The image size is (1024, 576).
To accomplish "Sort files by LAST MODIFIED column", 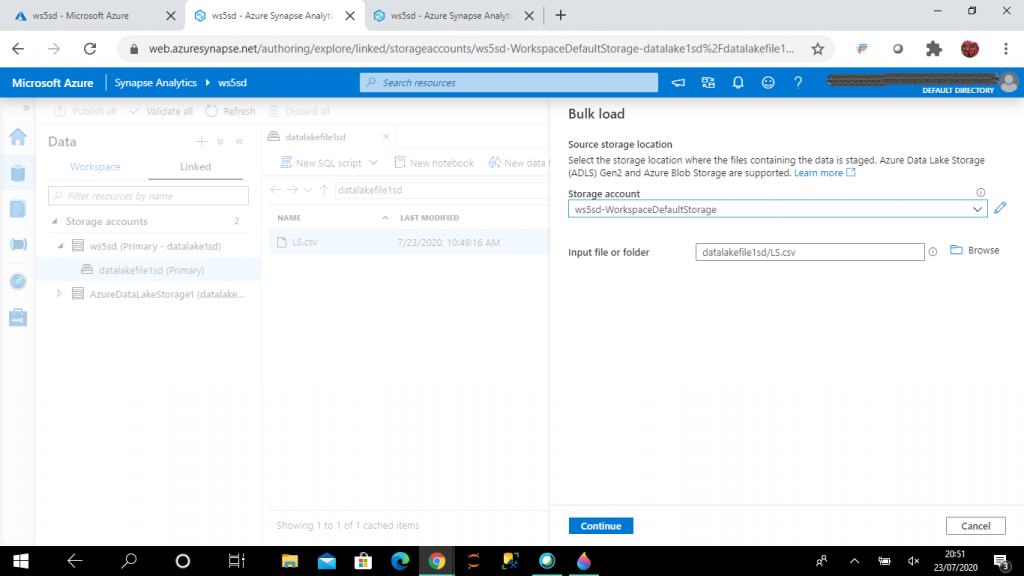I will point(429,217).
